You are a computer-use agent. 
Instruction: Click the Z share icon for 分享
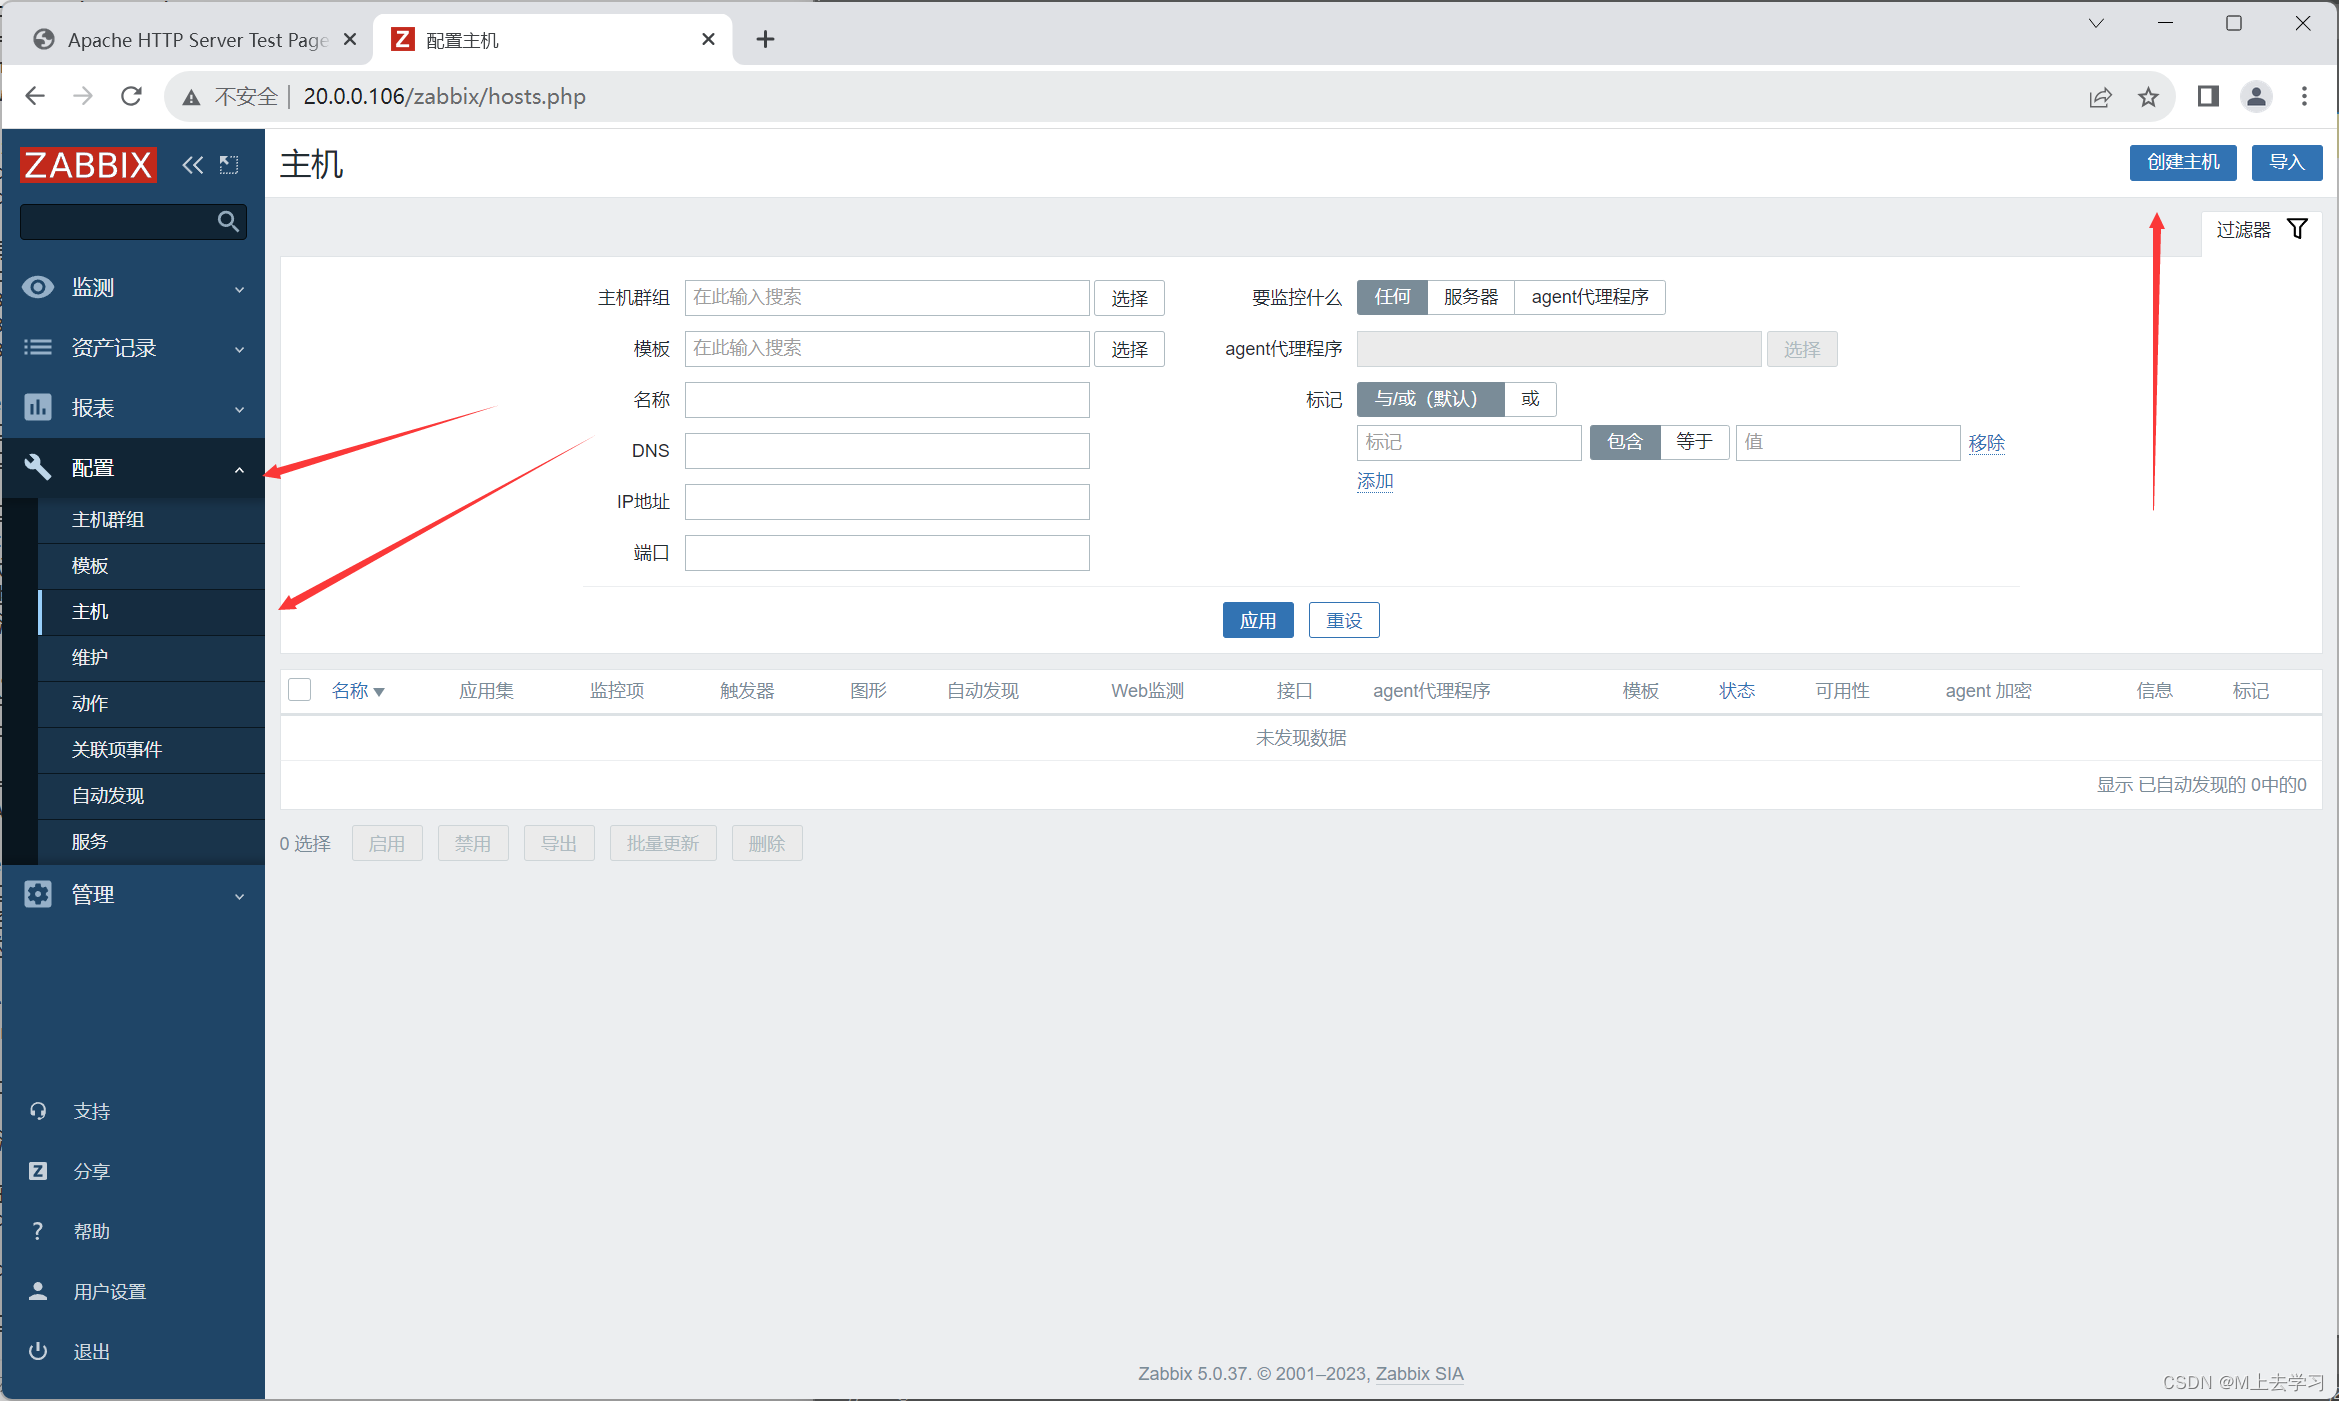pyautogui.click(x=38, y=1171)
